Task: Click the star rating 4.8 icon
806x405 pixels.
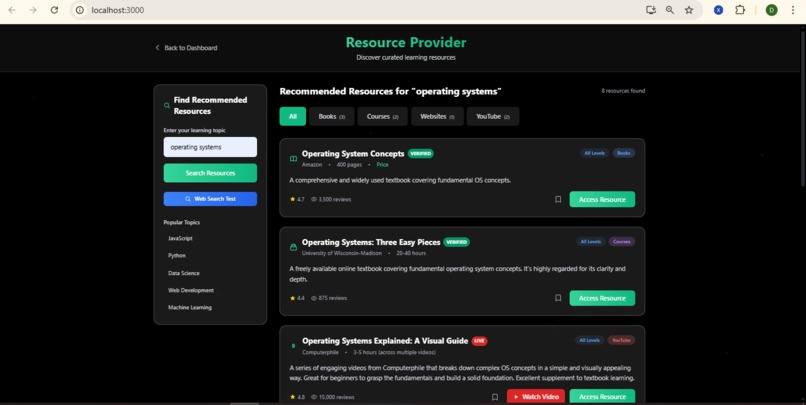Action: [x=292, y=397]
